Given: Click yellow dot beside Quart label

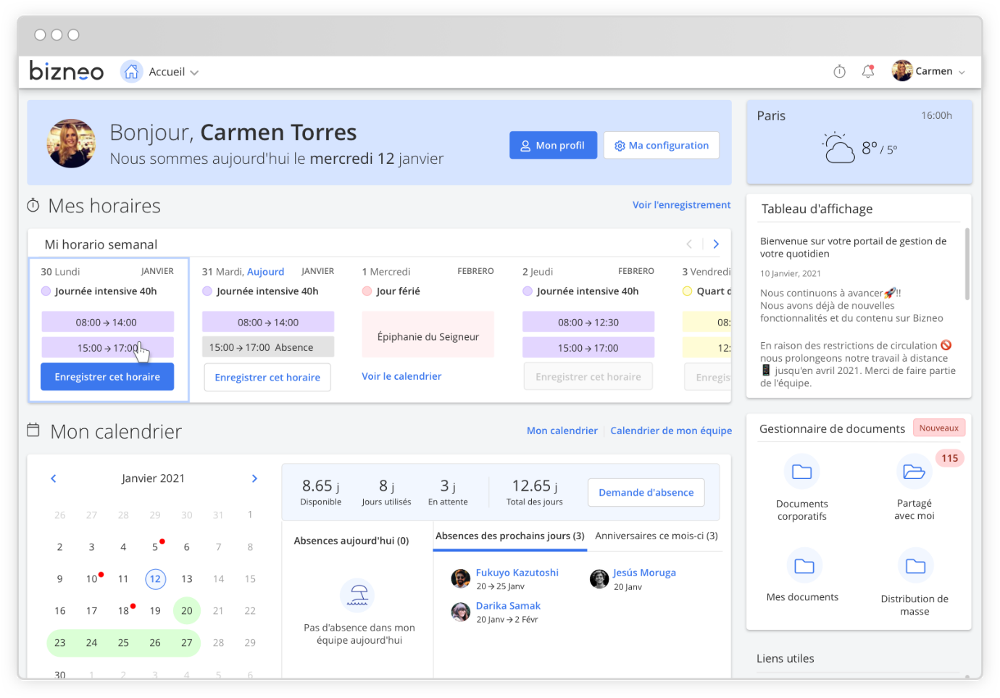Looking at the screenshot, I should 688,291.
